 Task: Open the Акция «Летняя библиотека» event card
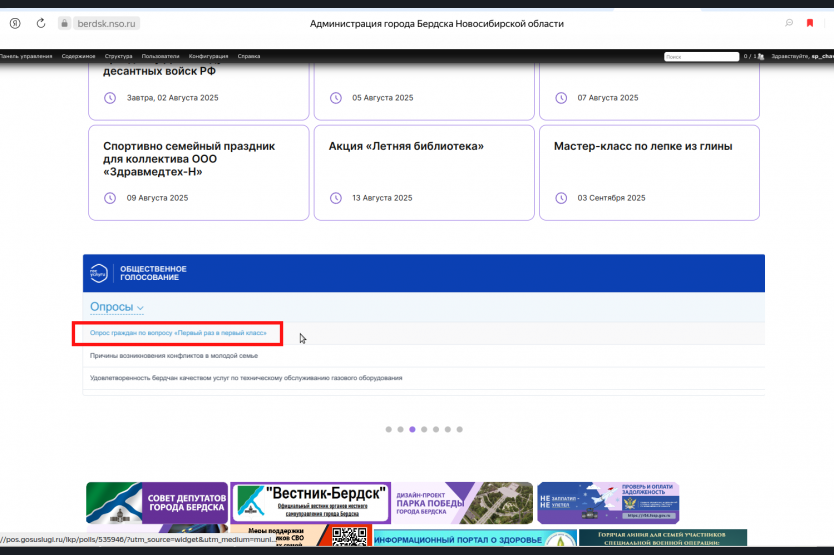tap(424, 171)
